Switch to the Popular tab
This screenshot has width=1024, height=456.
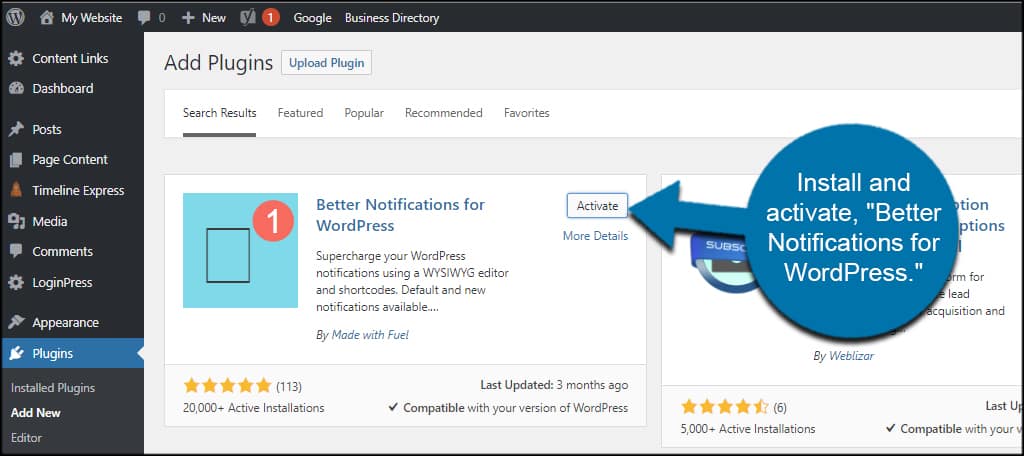[x=364, y=113]
